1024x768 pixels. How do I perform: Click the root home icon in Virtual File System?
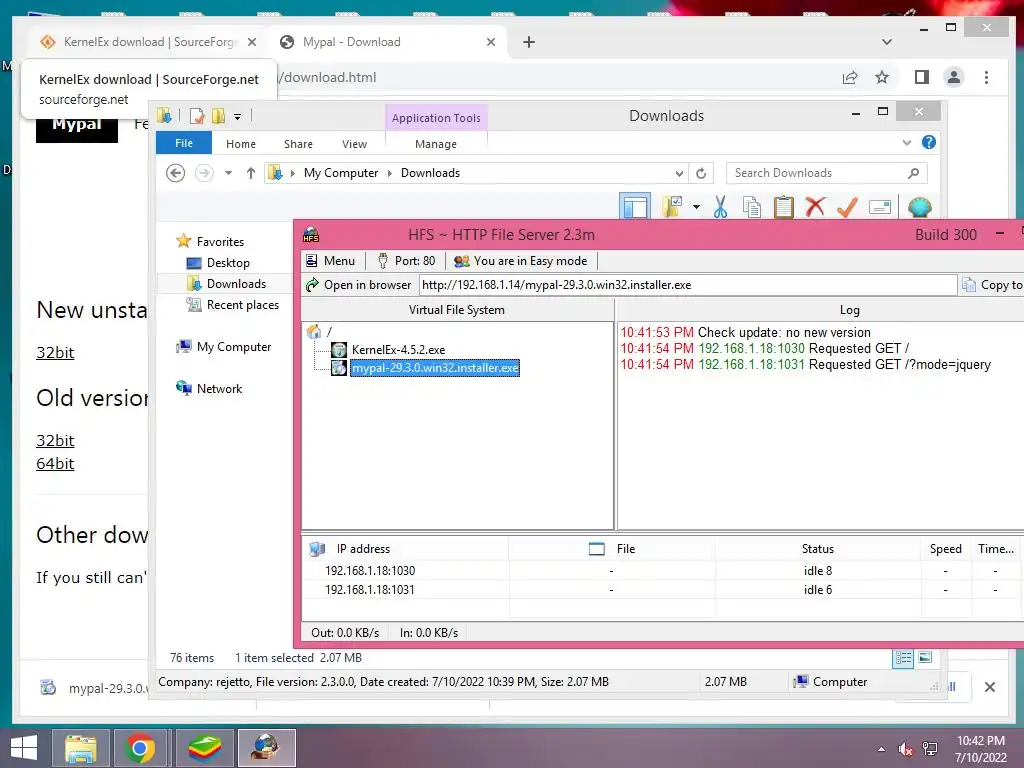313,332
